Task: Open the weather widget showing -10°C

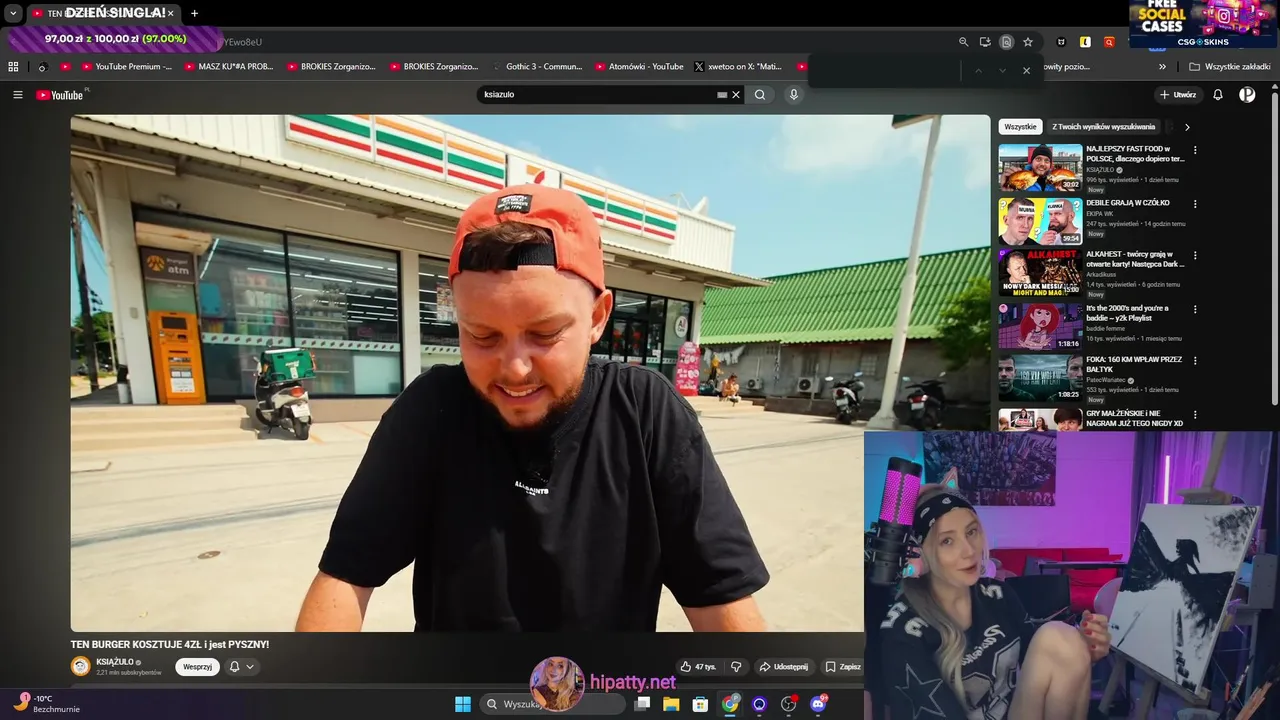Action: pos(46,703)
